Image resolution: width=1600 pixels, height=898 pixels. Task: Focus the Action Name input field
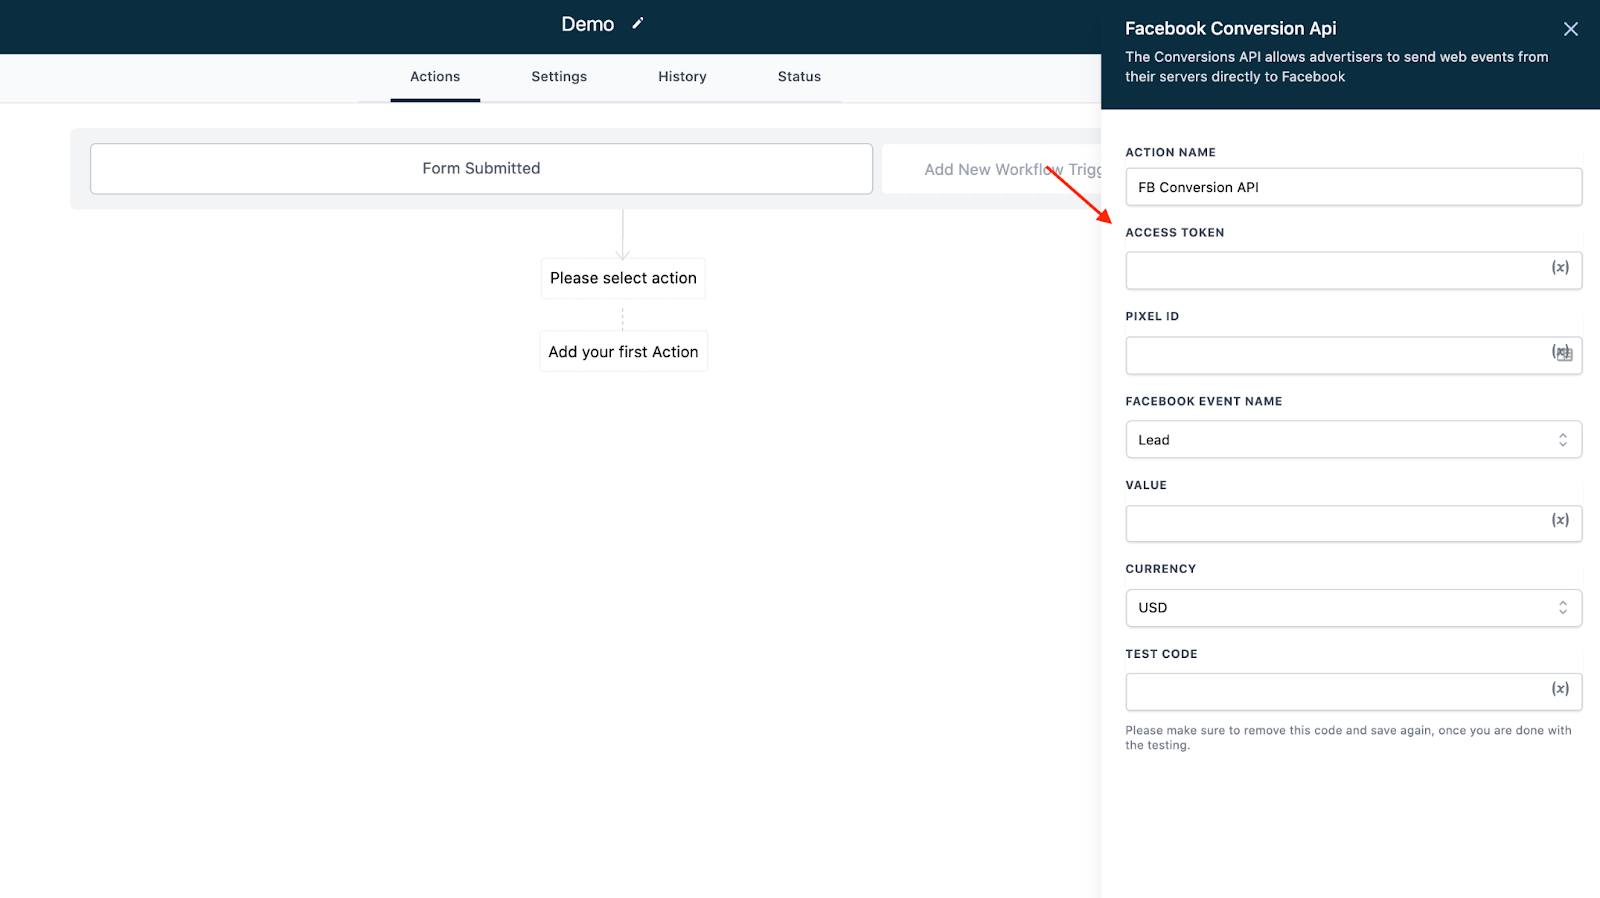pyautogui.click(x=1353, y=187)
